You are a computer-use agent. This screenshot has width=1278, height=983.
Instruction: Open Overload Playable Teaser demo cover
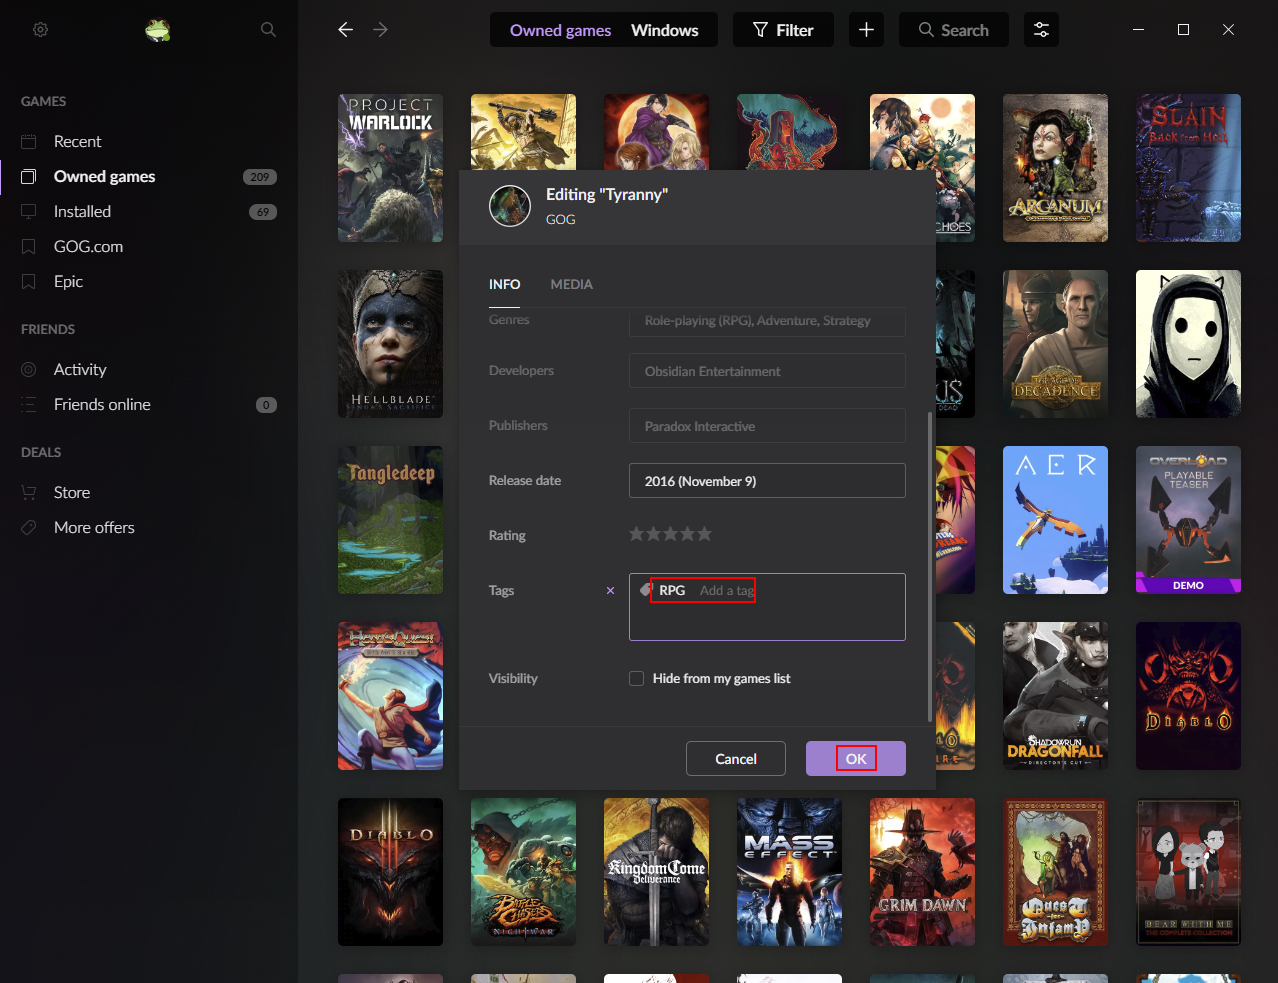point(1188,520)
